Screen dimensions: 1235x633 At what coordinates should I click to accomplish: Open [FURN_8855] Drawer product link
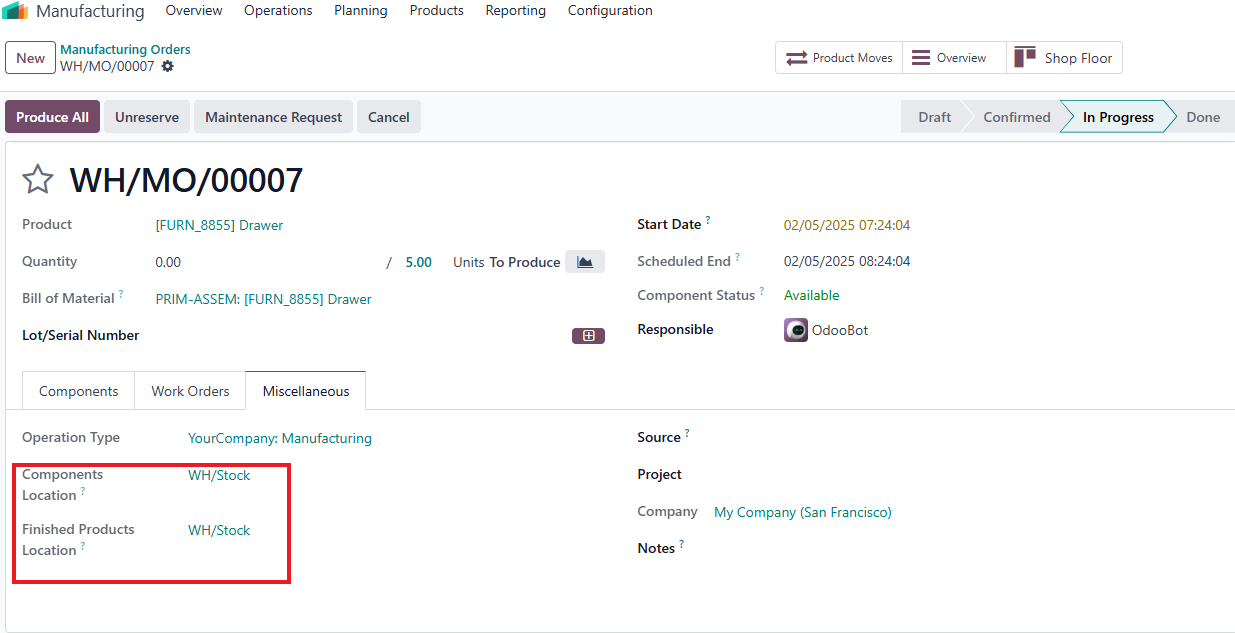pyautogui.click(x=219, y=225)
